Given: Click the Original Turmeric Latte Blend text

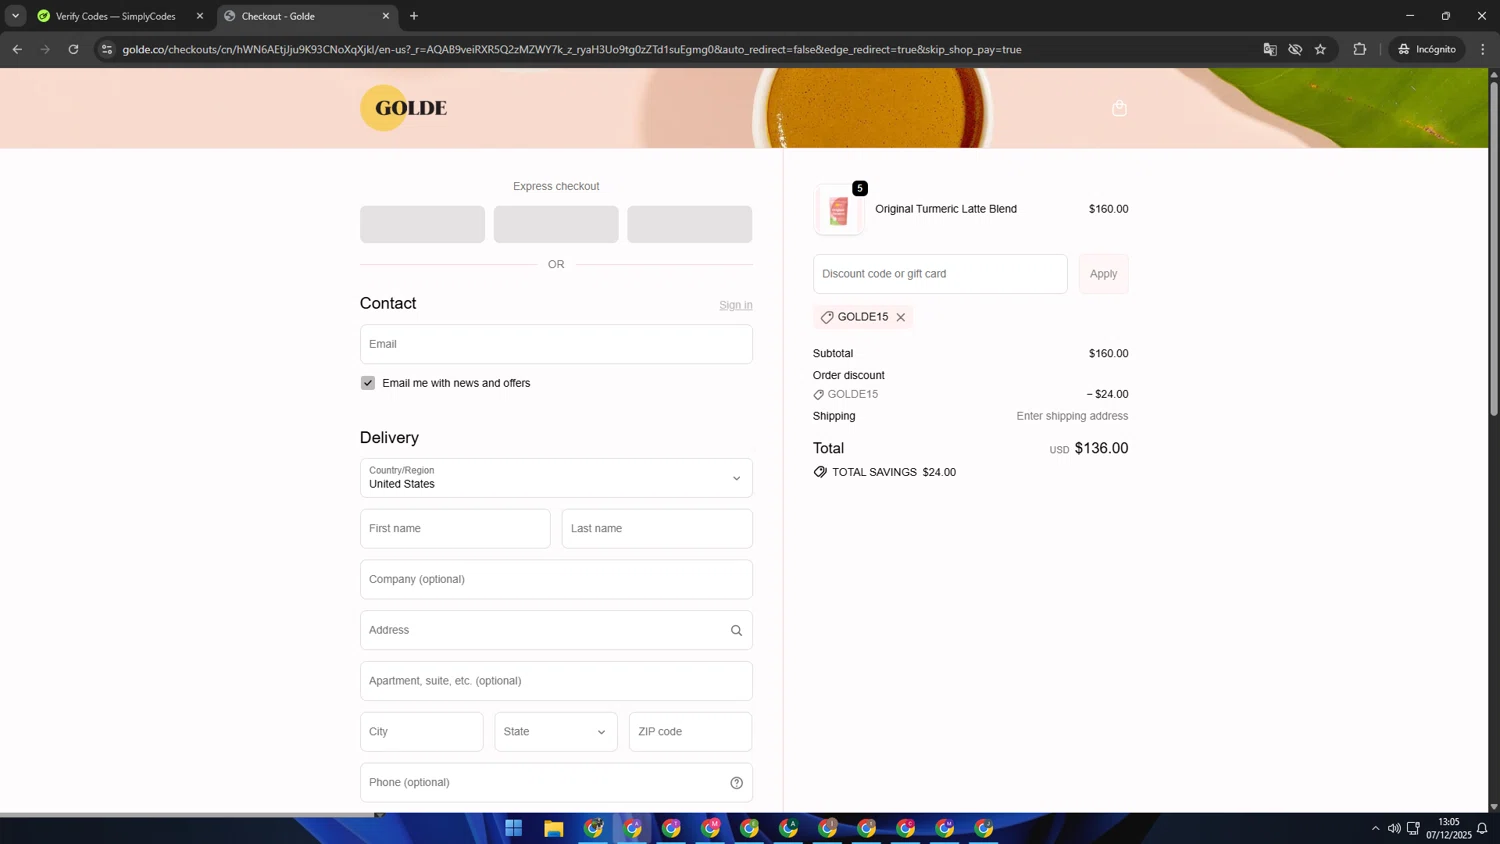Looking at the screenshot, I should click(x=946, y=209).
